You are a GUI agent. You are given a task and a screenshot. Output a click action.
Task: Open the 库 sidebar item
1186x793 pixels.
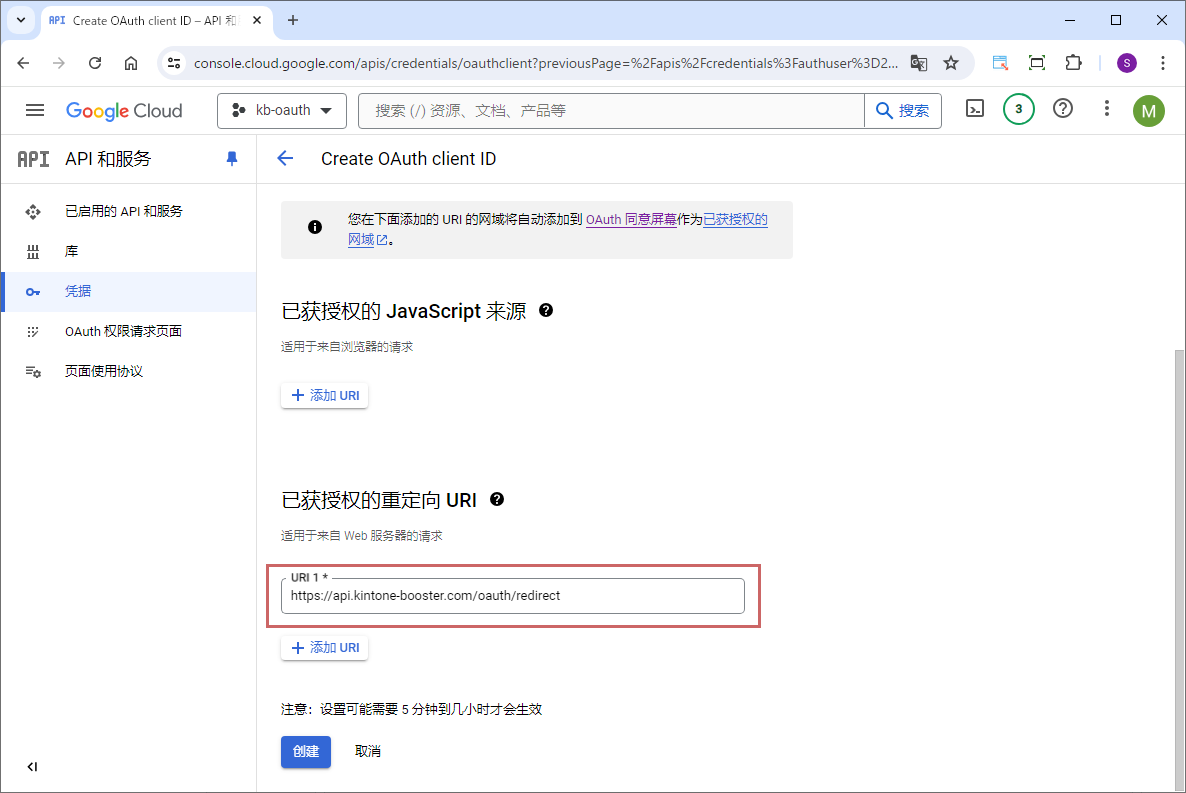(72, 252)
